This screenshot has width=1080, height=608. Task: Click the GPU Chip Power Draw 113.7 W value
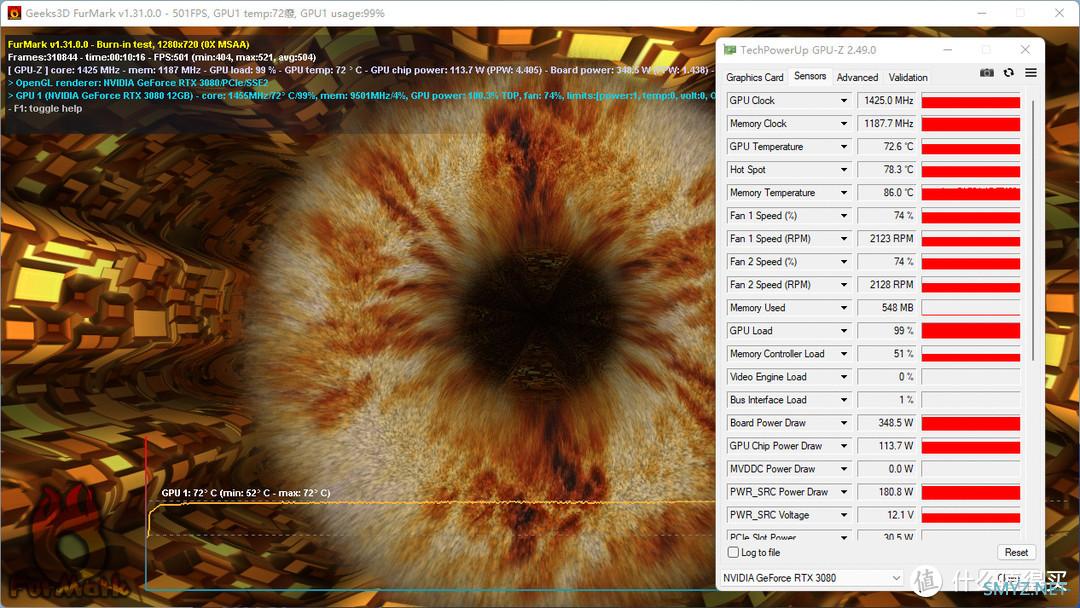[888, 446]
